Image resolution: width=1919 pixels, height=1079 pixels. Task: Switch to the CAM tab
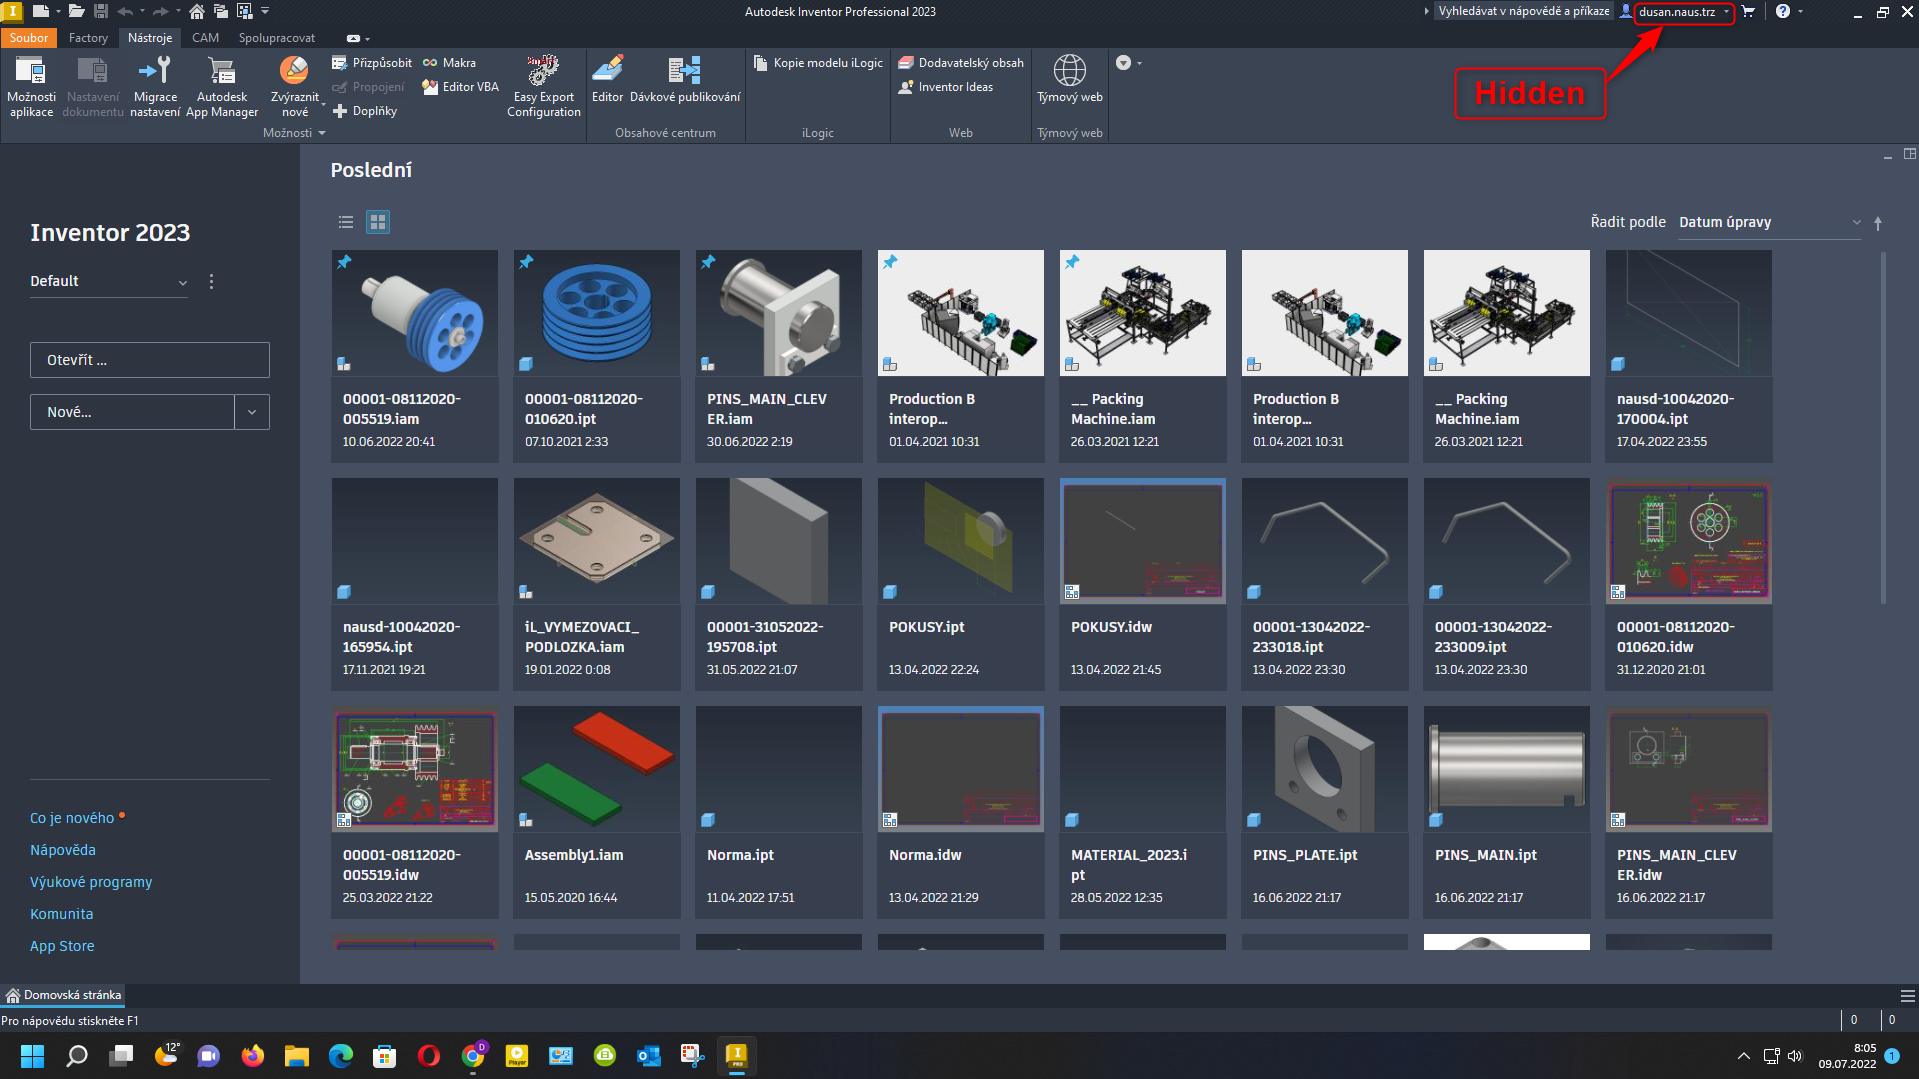pos(205,37)
